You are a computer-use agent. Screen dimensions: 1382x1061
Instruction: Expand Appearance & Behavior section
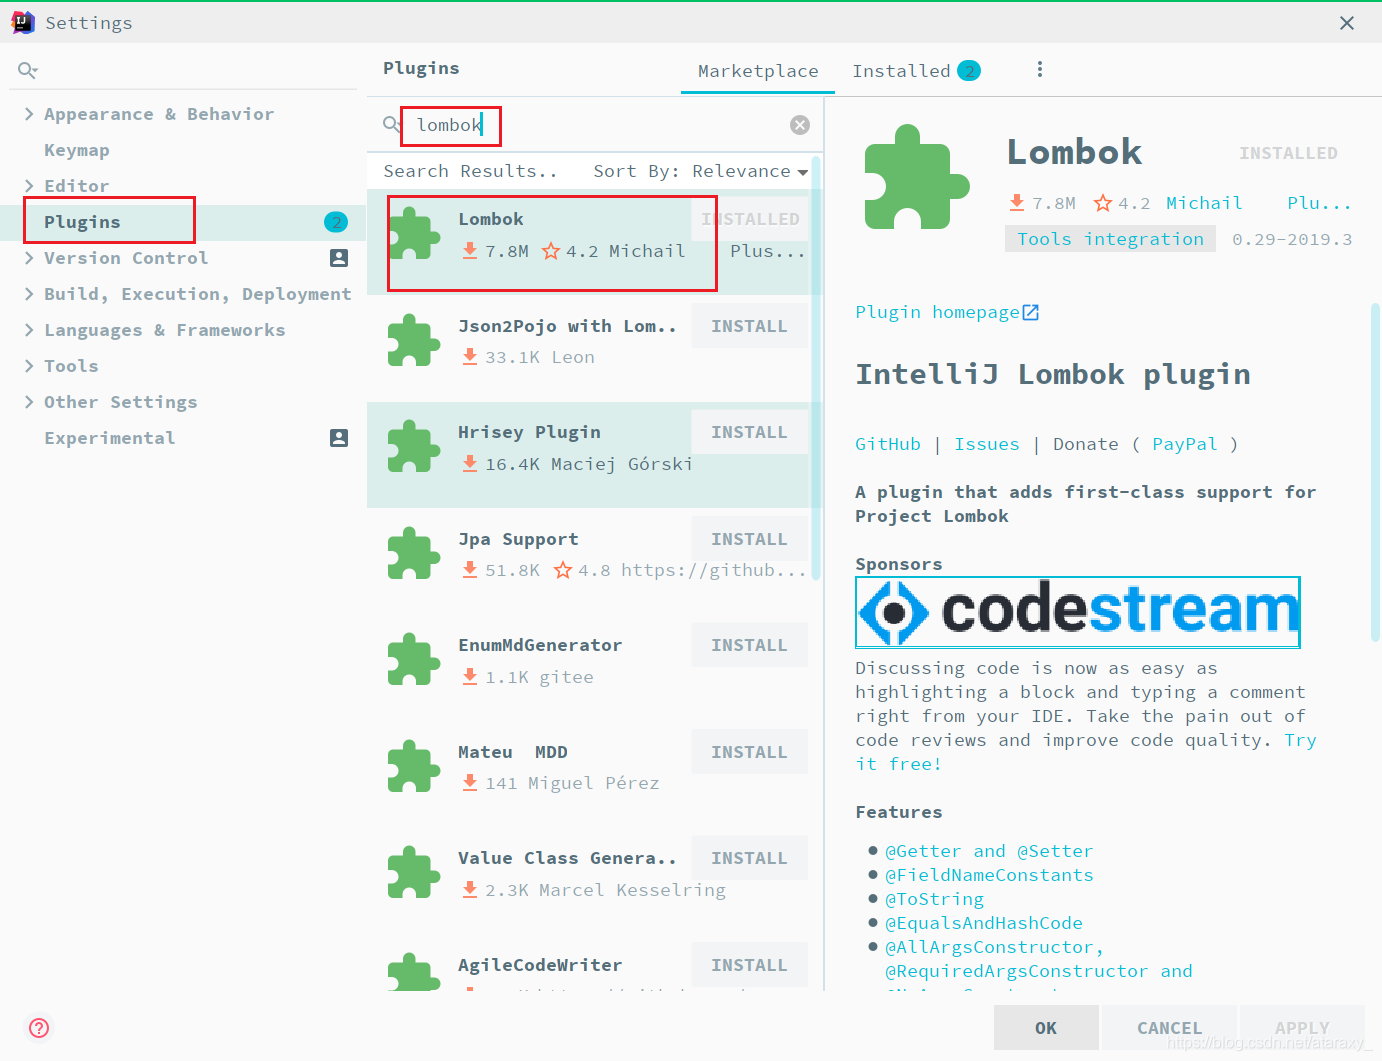[29, 114]
